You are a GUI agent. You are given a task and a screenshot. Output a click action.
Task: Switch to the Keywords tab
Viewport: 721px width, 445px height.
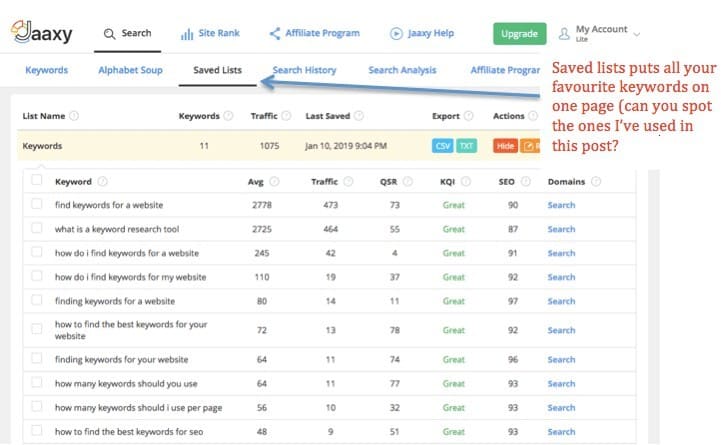click(x=46, y=70)
